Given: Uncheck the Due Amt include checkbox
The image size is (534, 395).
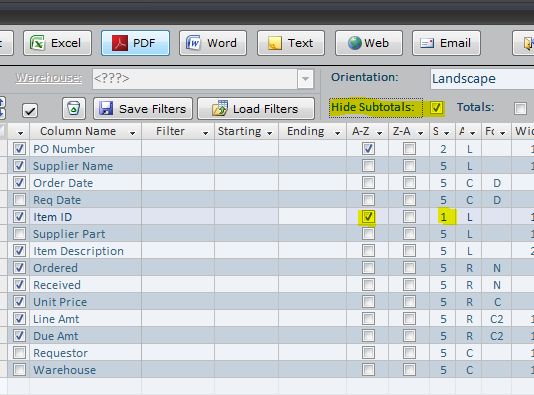Looking at the screenshot, I should click(19, 336).
